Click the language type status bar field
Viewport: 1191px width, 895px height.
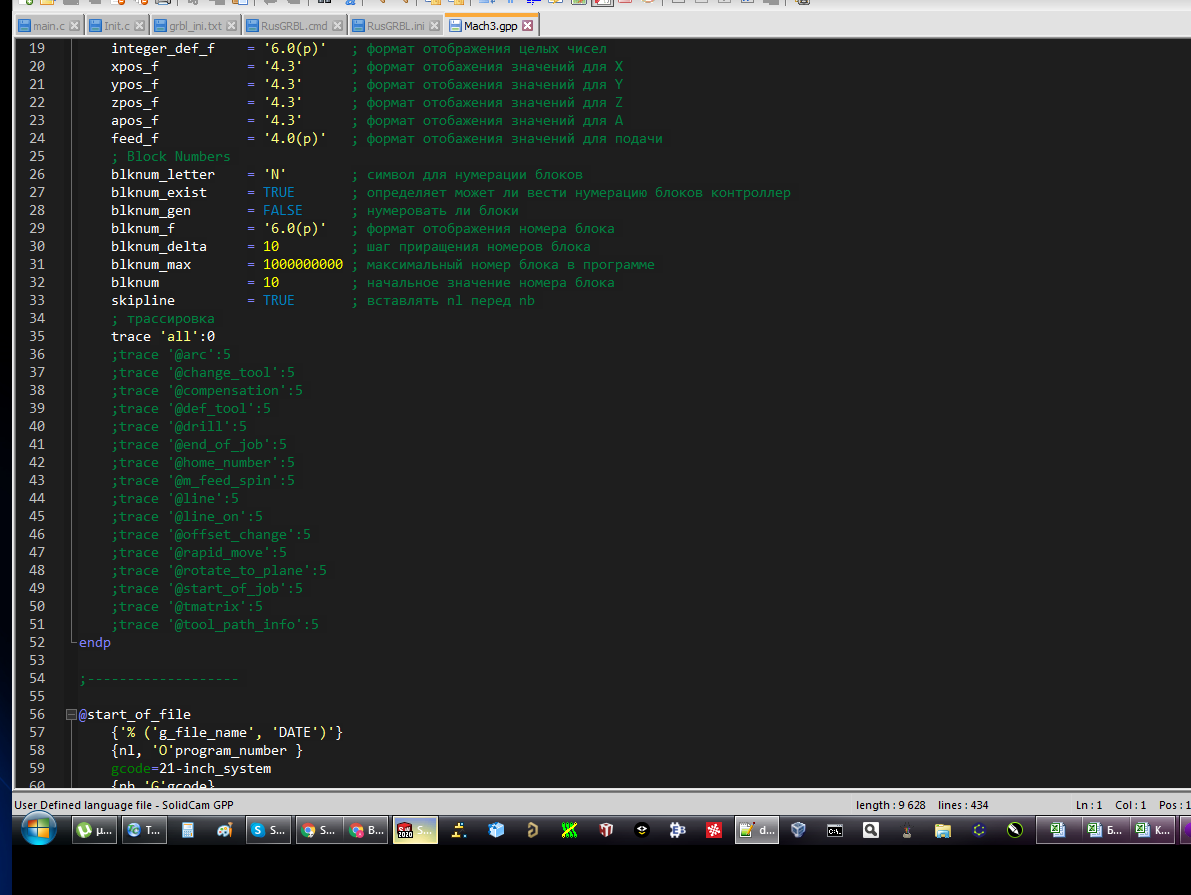[124, 805]
